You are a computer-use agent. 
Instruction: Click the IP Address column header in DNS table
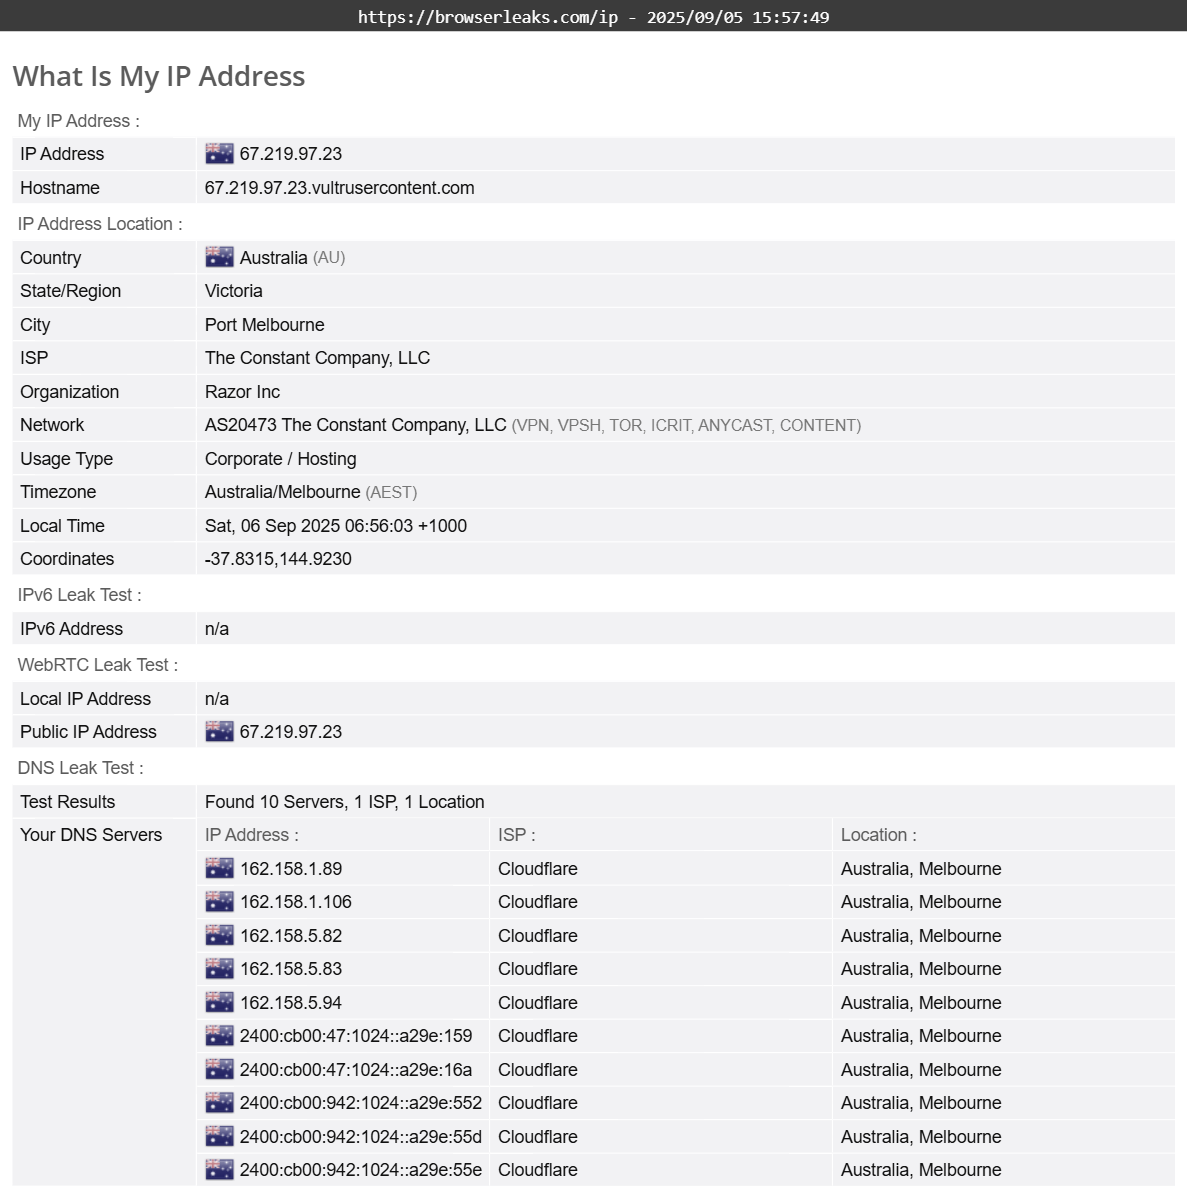click(251, 835)
